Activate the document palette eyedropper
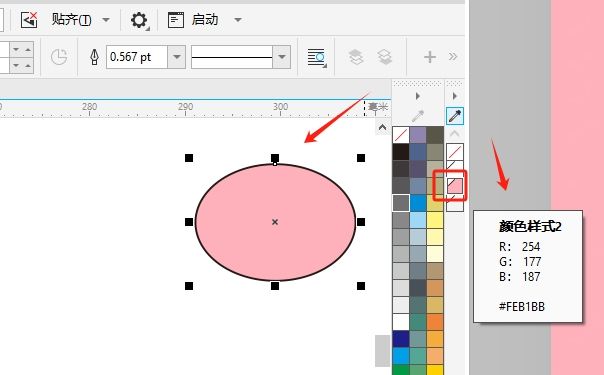Screen dimensions: 604x375 [x=455, y=116]
